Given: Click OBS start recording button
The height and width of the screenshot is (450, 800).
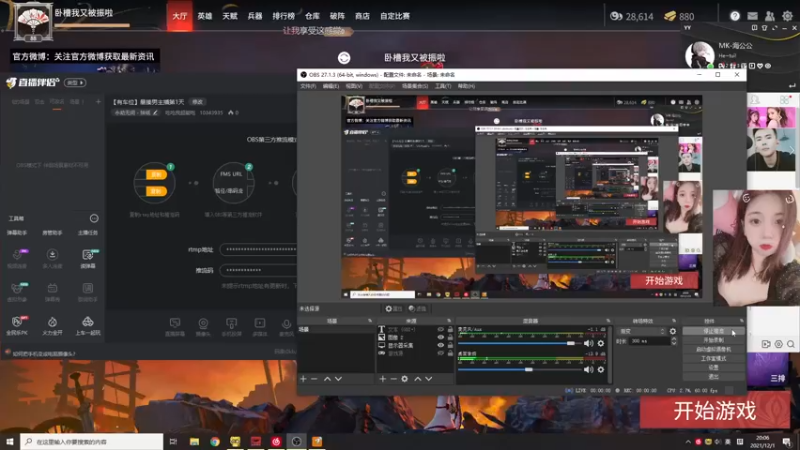Looking at the screenshot, I should pos(713,340).
